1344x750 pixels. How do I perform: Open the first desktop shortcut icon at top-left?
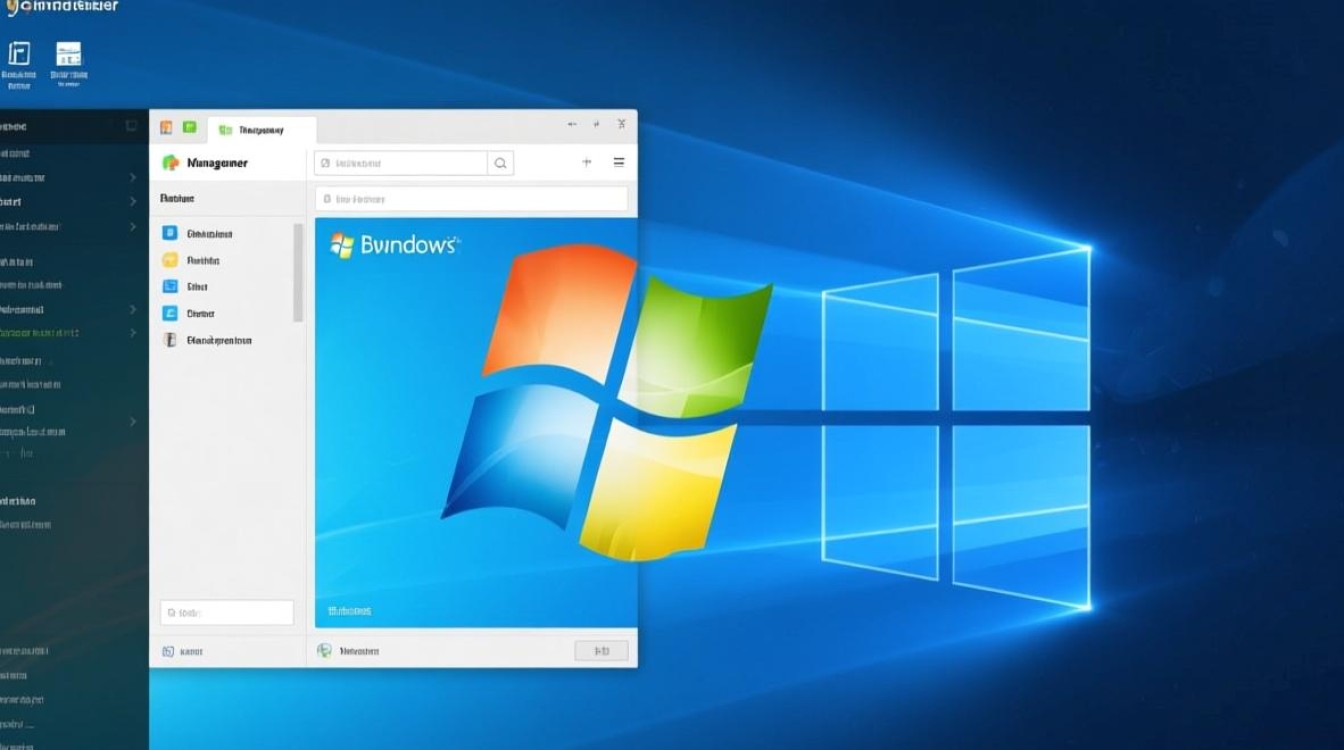(x=19, y=54)
